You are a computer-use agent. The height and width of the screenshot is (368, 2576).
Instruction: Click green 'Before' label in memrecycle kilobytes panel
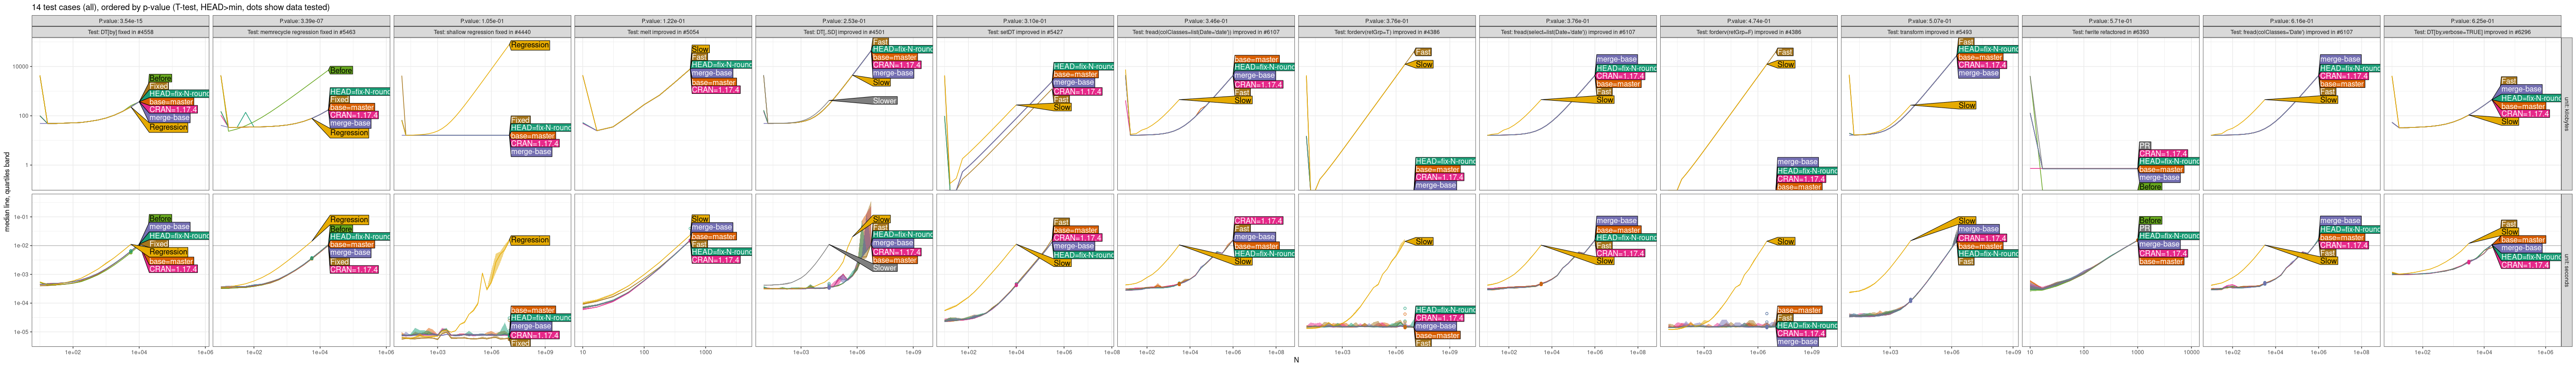(x=341, y=70)
